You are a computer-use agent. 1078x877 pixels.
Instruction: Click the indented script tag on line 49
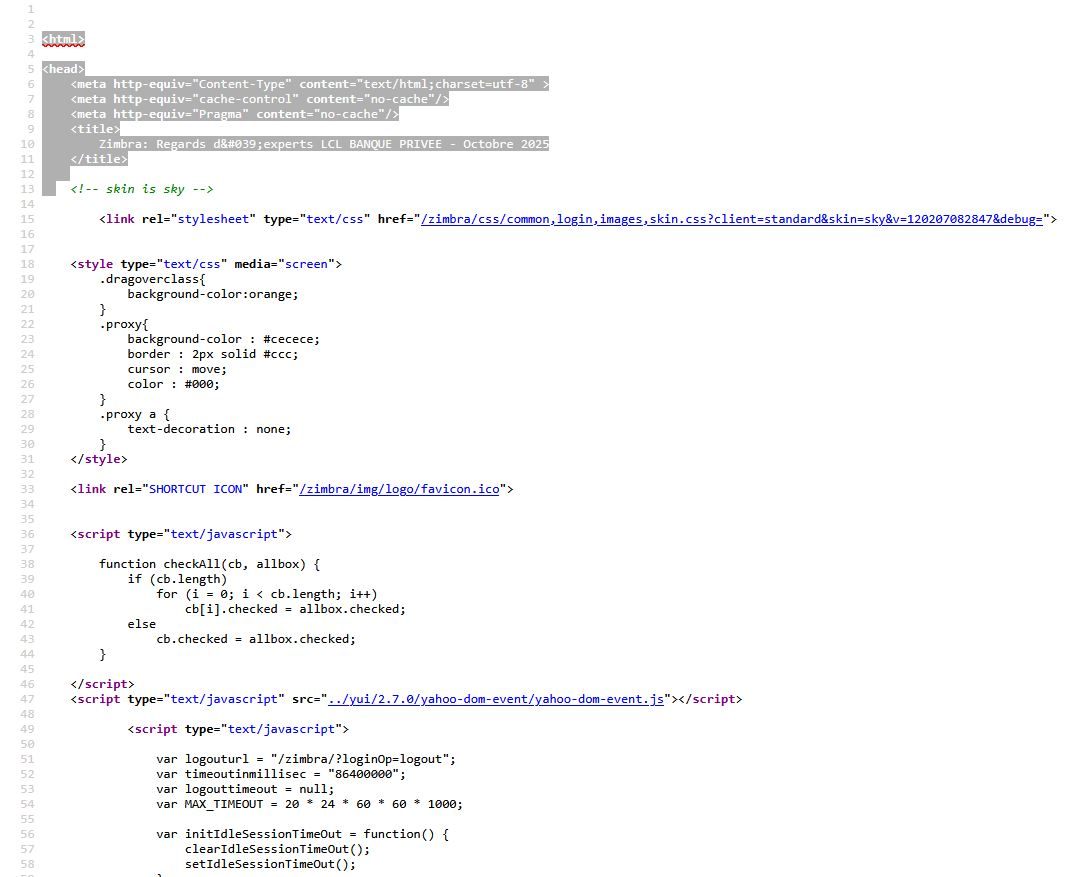(x=238, y=729)
